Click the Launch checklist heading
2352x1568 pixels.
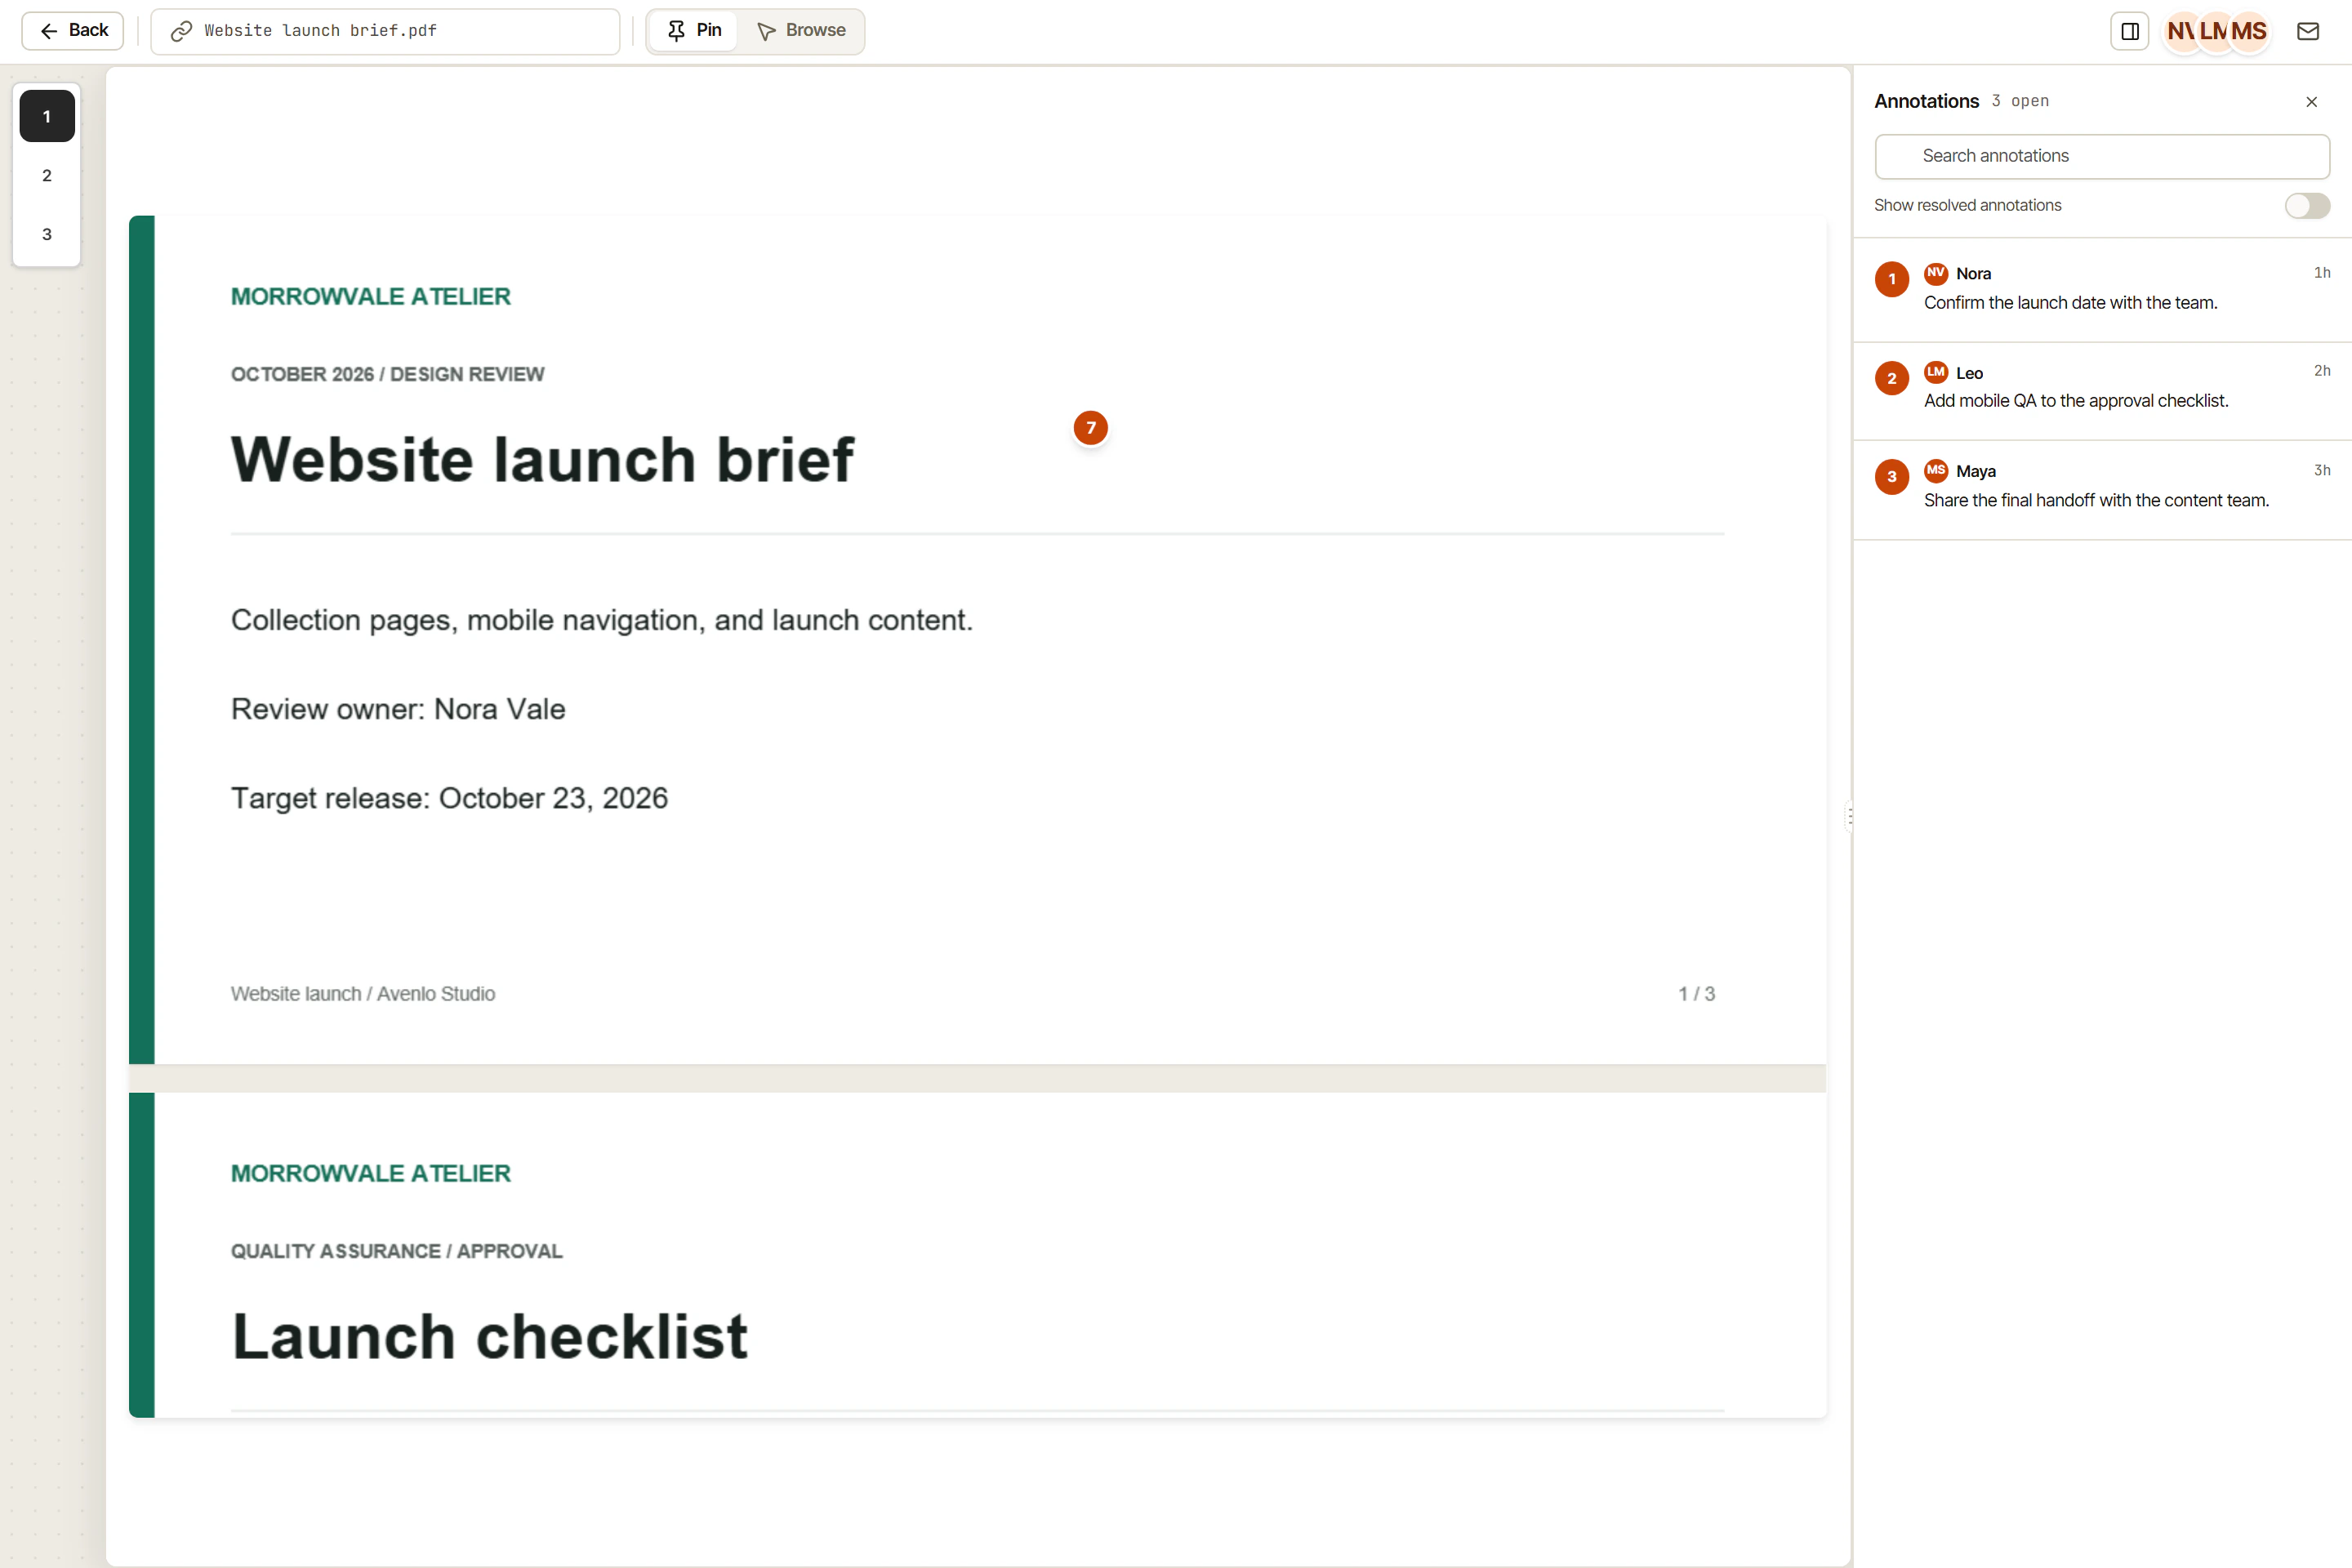click(x=490, y=1336)
